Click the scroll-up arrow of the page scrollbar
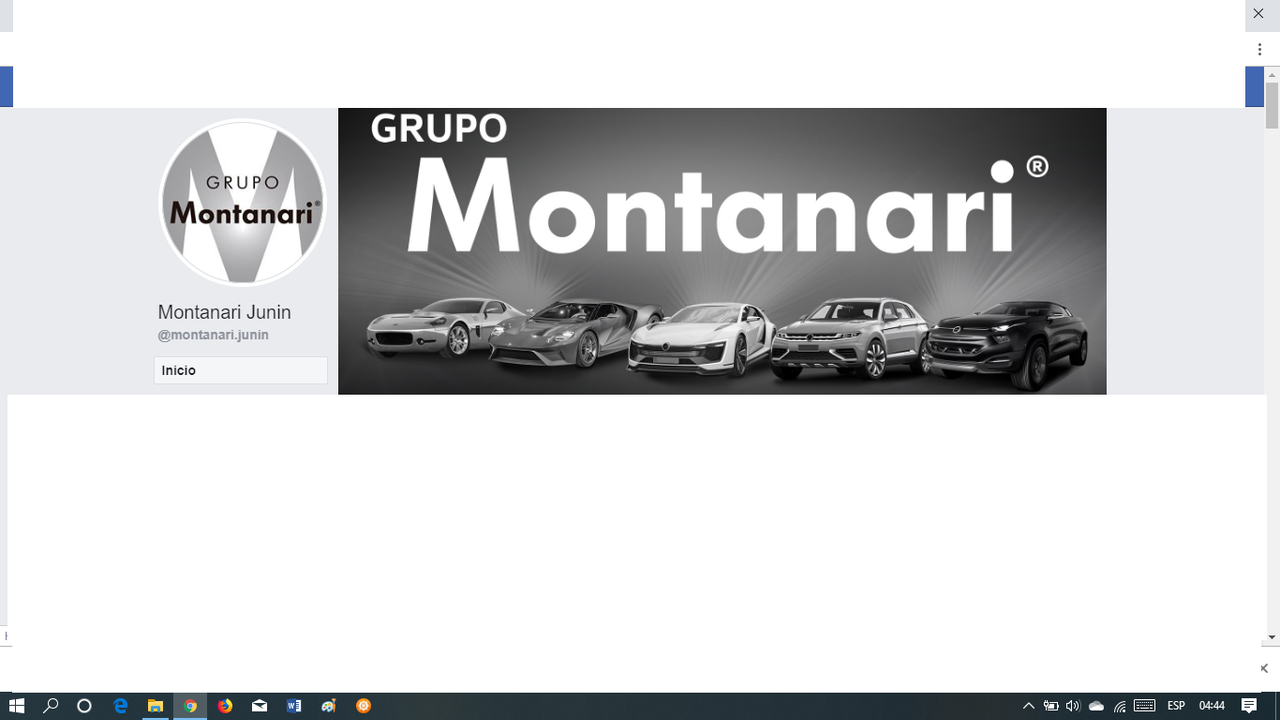Viewport: 1280px width, 720px height. tap(1272, 74)
